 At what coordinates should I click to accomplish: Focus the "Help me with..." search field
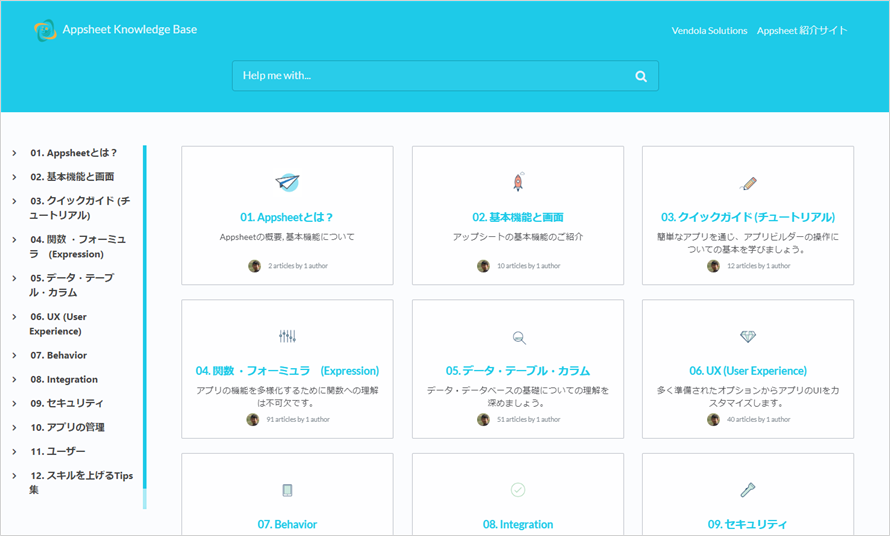(x=445, y=76)
